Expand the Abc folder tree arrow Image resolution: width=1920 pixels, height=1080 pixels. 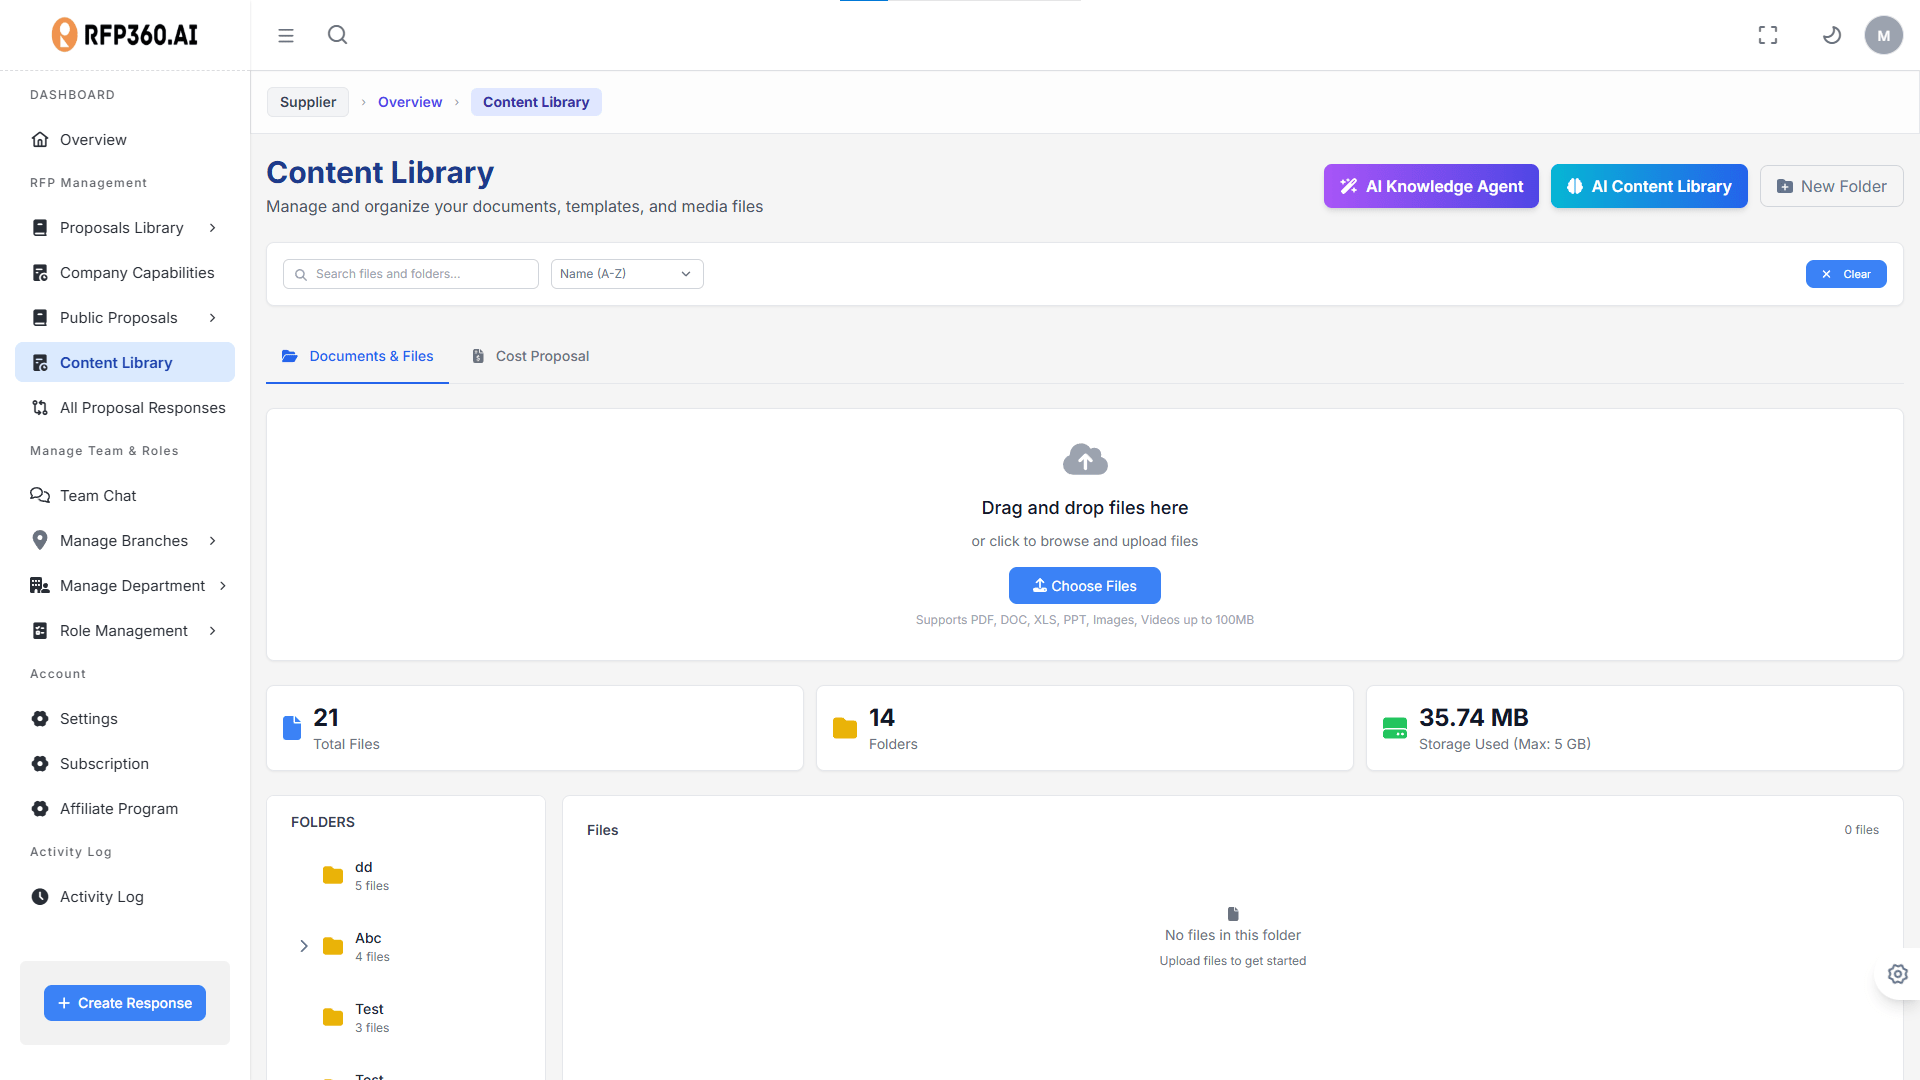(x=304, y=946)
